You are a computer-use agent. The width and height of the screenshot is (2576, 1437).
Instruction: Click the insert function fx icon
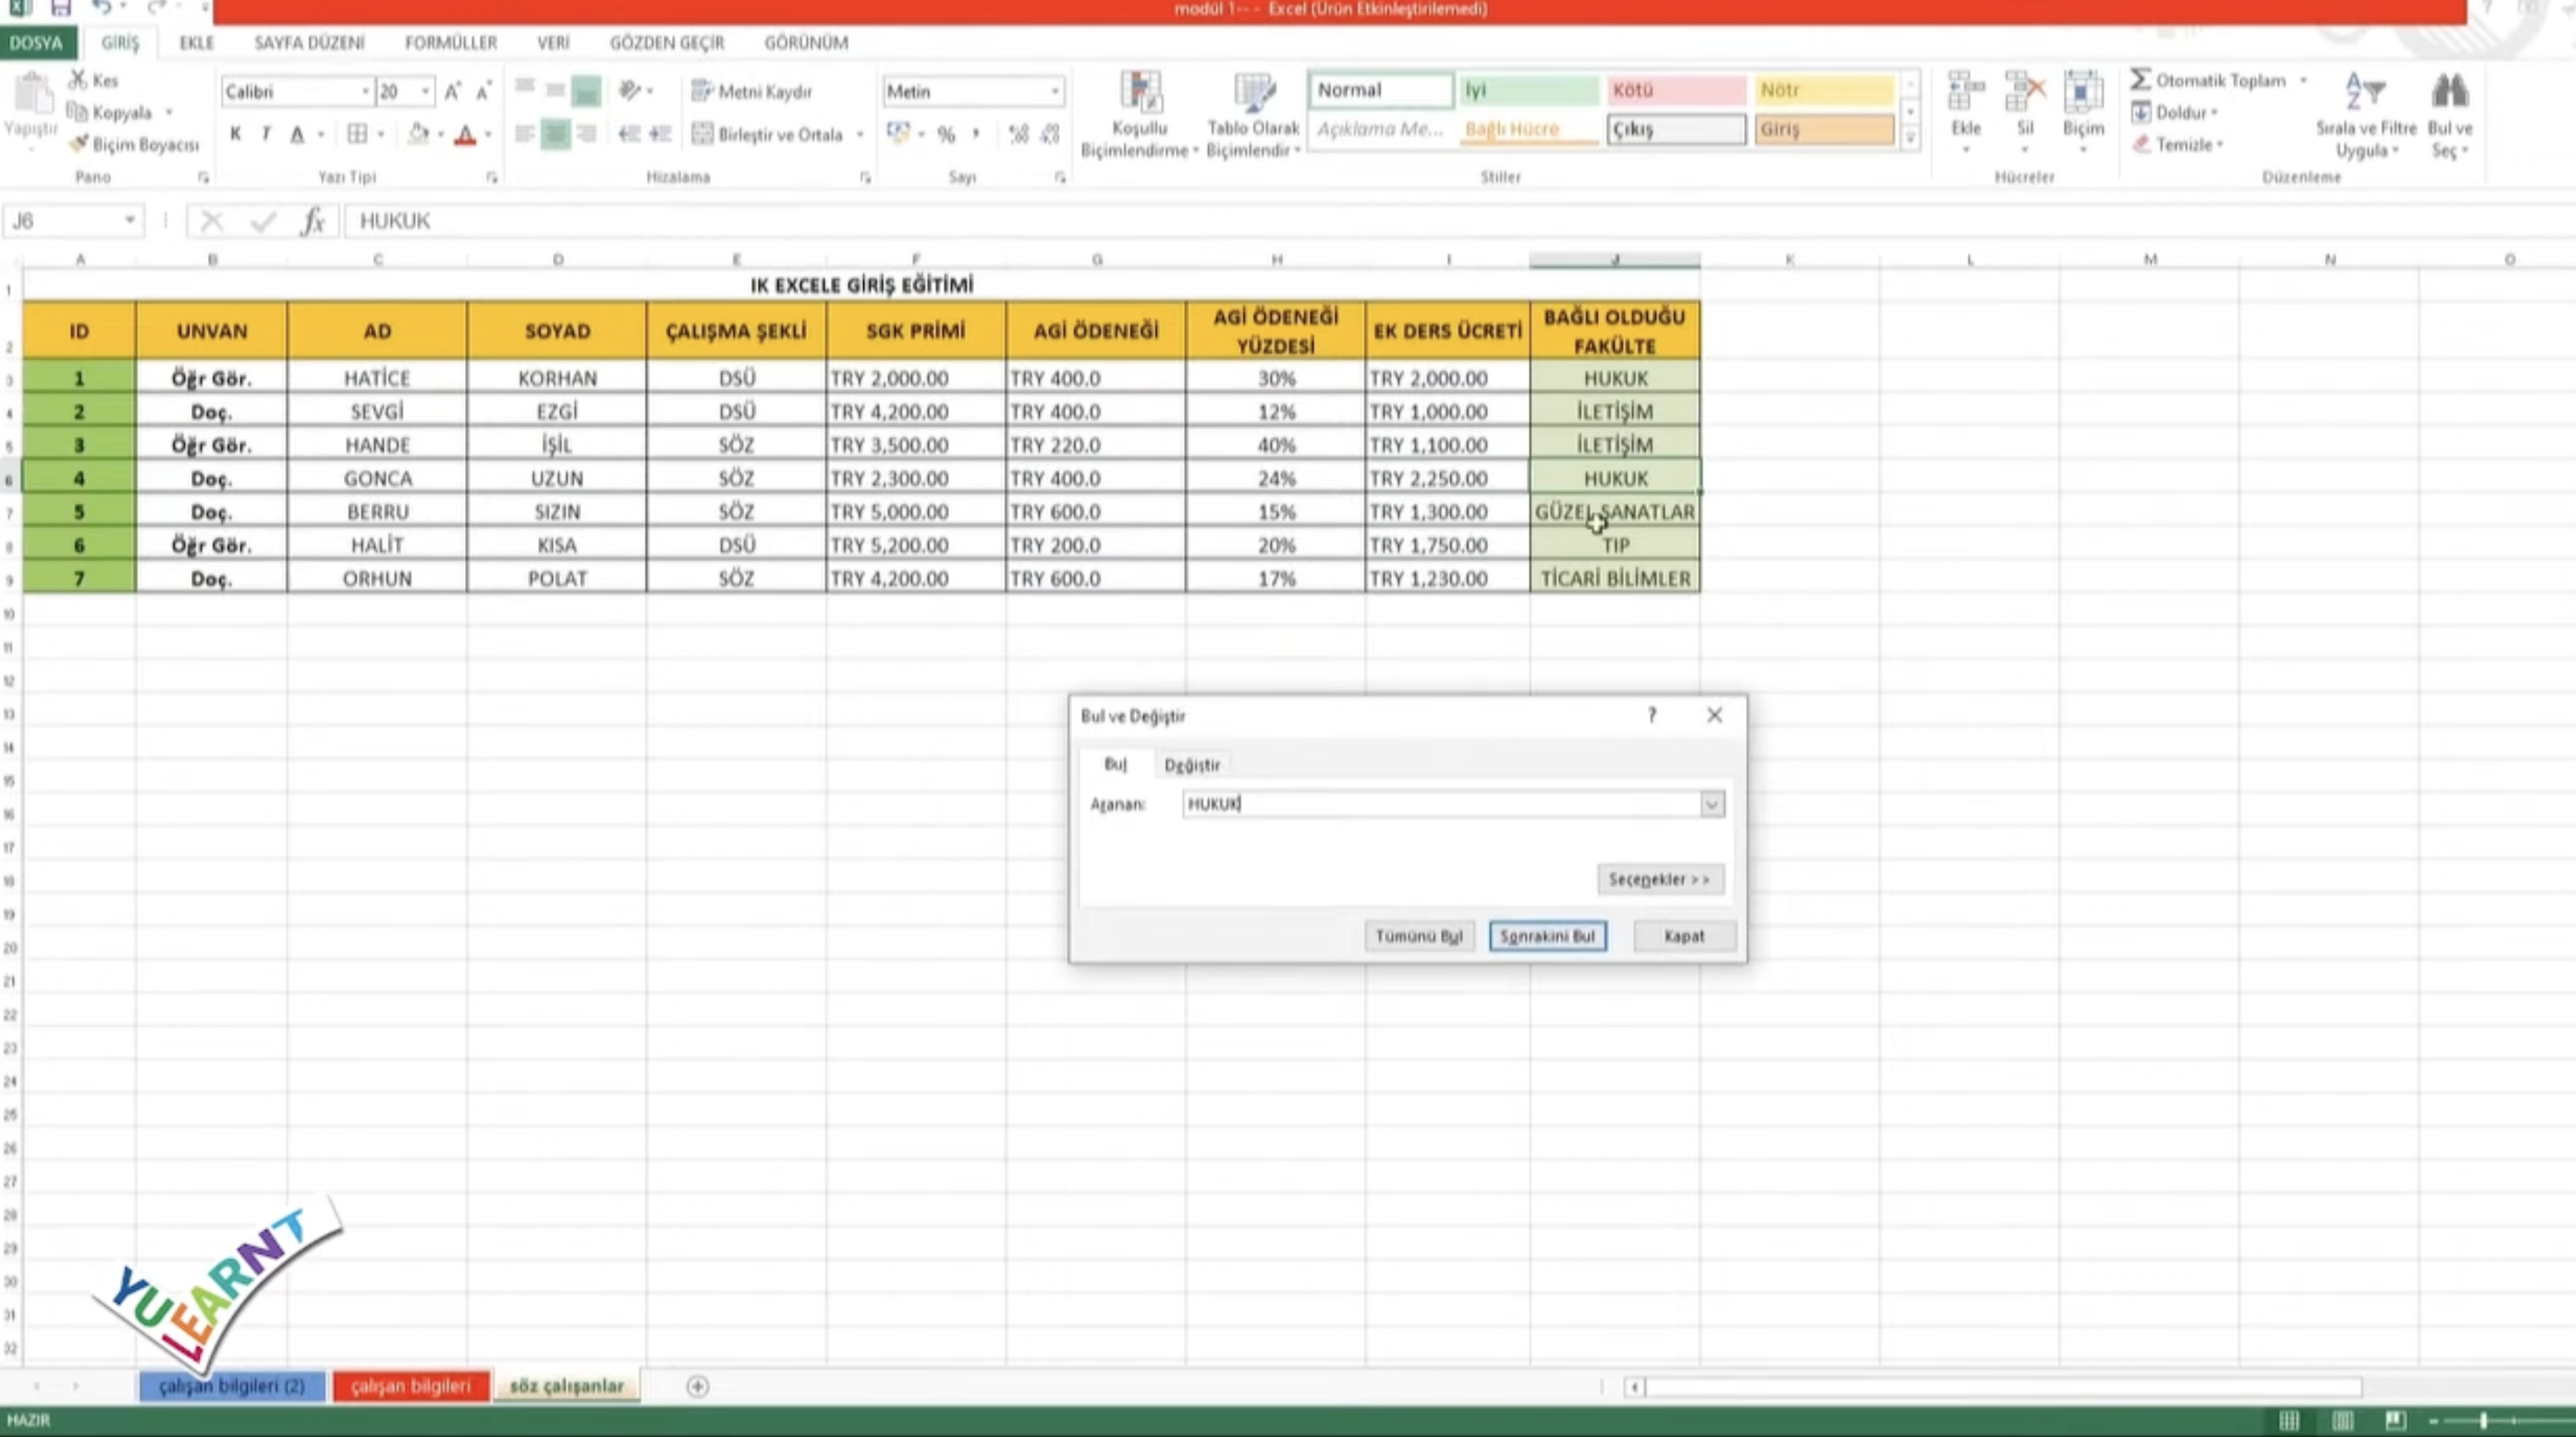(313, 221)
